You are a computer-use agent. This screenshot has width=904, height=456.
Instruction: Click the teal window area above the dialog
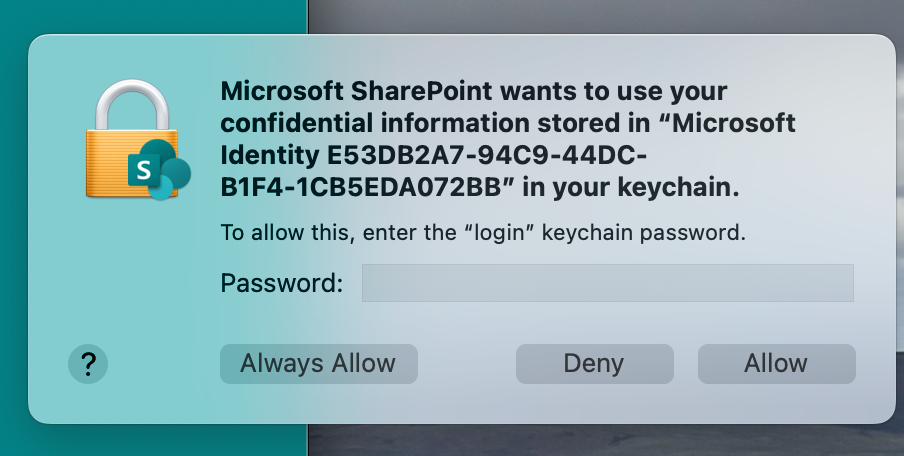(x=150, y=15)
